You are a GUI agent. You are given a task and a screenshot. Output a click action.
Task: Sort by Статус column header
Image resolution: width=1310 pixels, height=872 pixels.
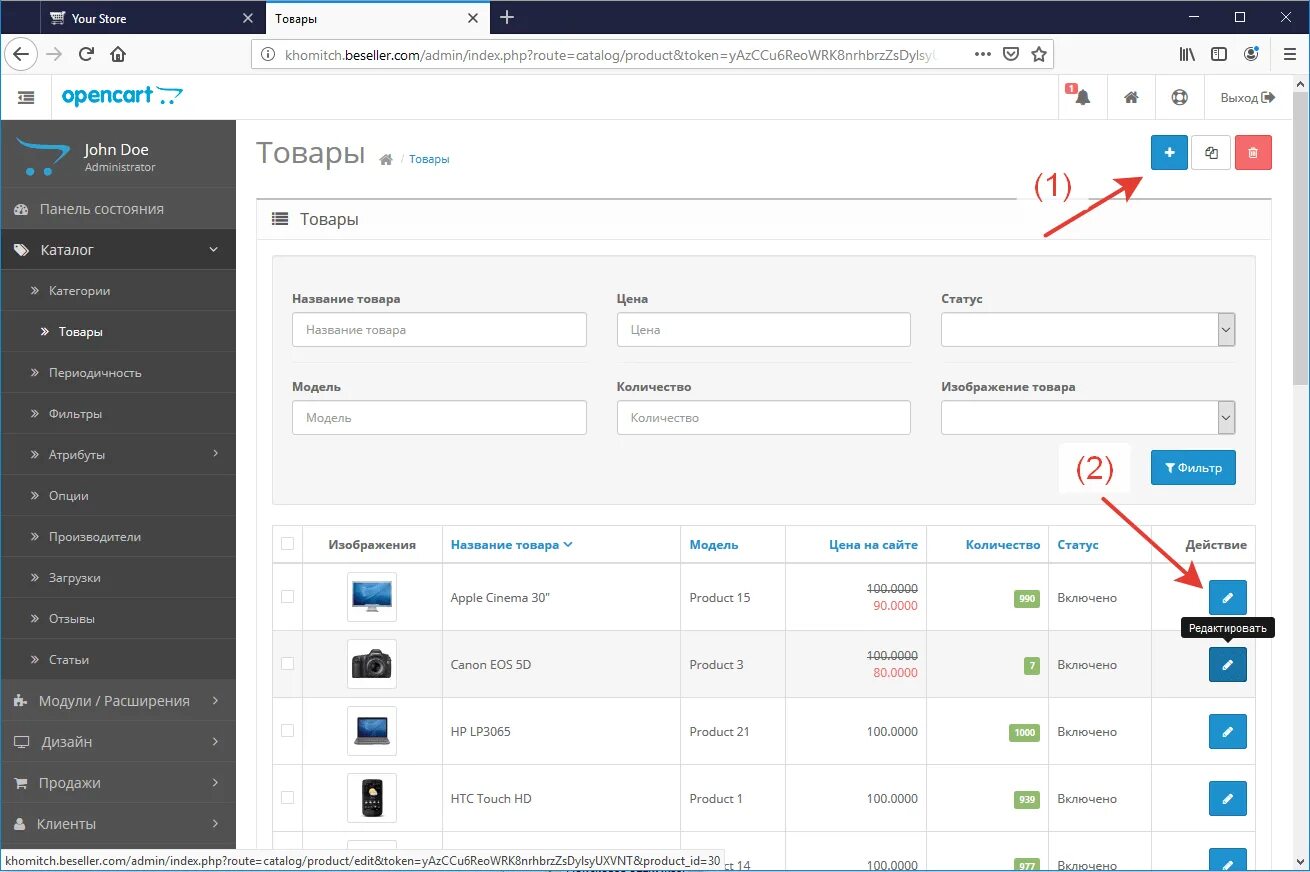click(1078, 545)
